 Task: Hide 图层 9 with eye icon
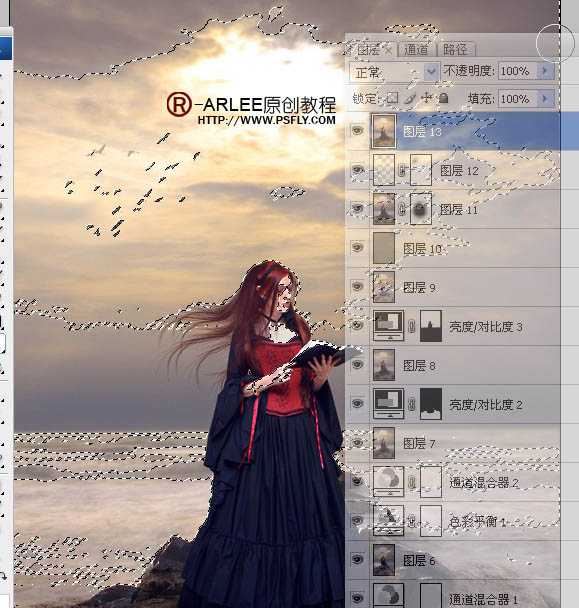tap(357, 286)
